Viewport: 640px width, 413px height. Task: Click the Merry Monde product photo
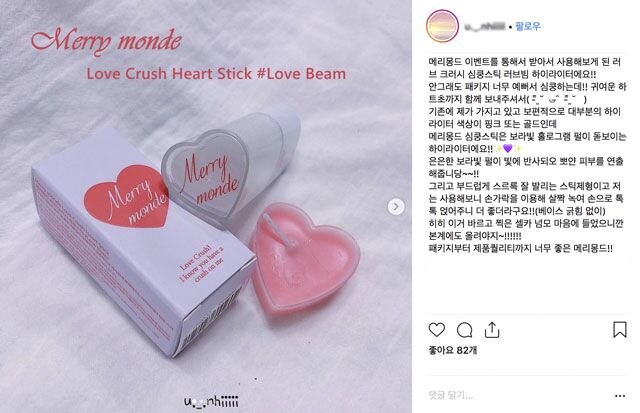(x=206, y=206)
